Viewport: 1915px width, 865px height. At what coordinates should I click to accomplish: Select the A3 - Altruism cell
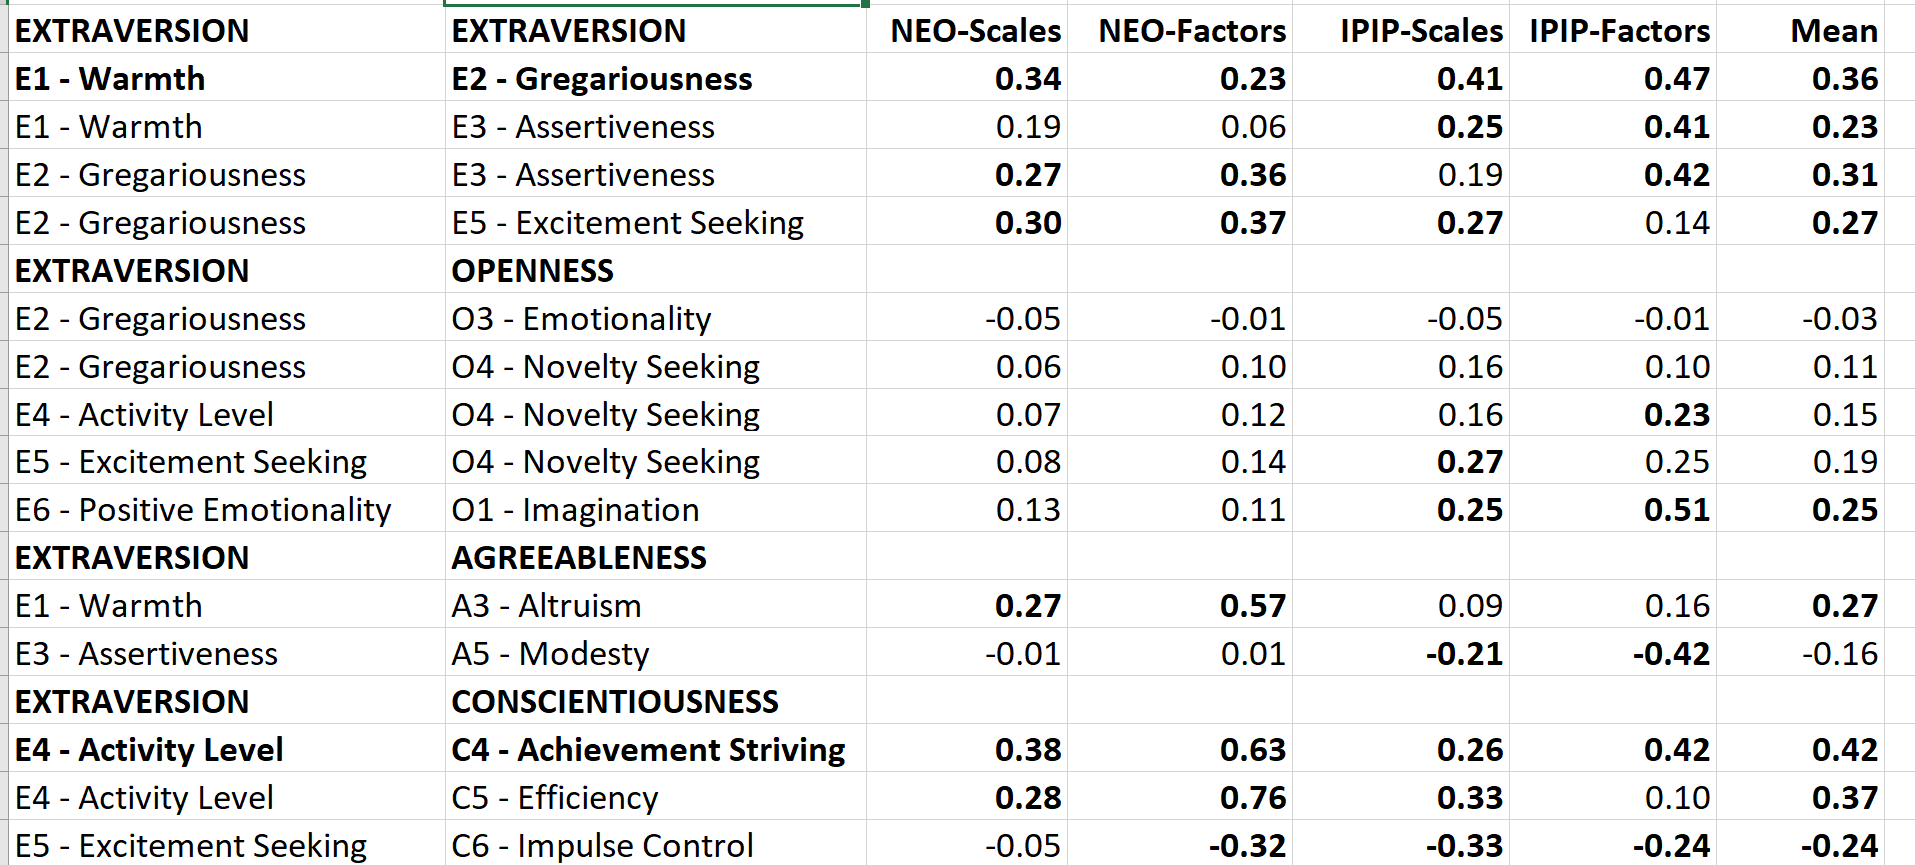[x=546, y=606]
